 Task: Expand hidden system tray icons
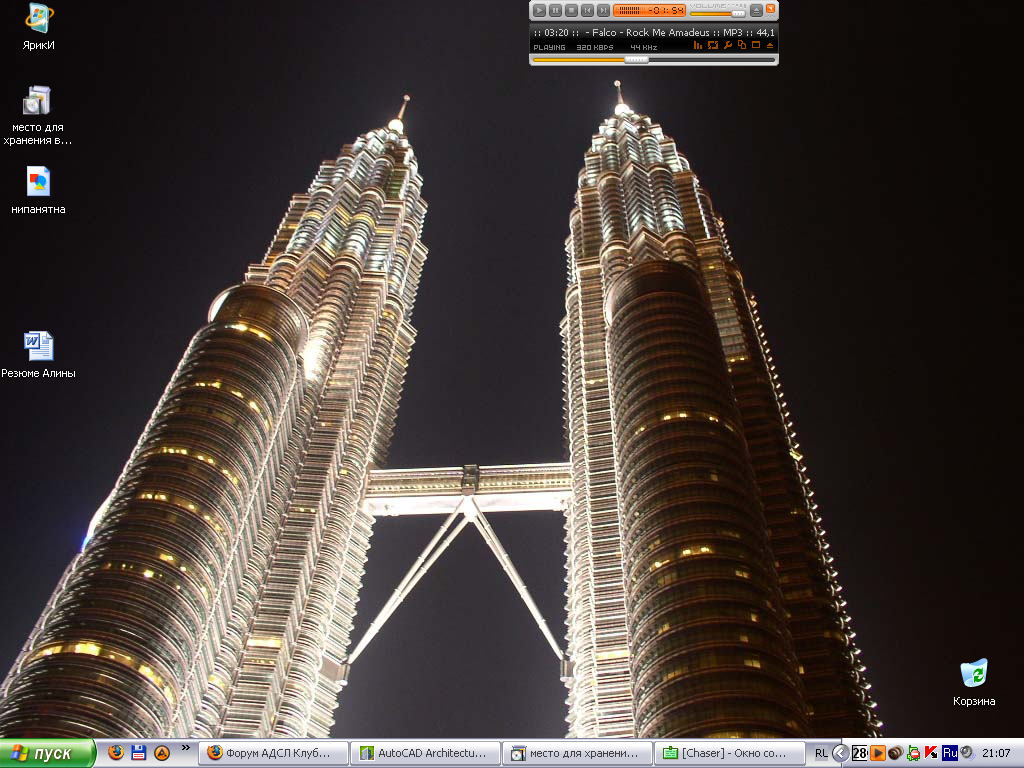point(841,753)
